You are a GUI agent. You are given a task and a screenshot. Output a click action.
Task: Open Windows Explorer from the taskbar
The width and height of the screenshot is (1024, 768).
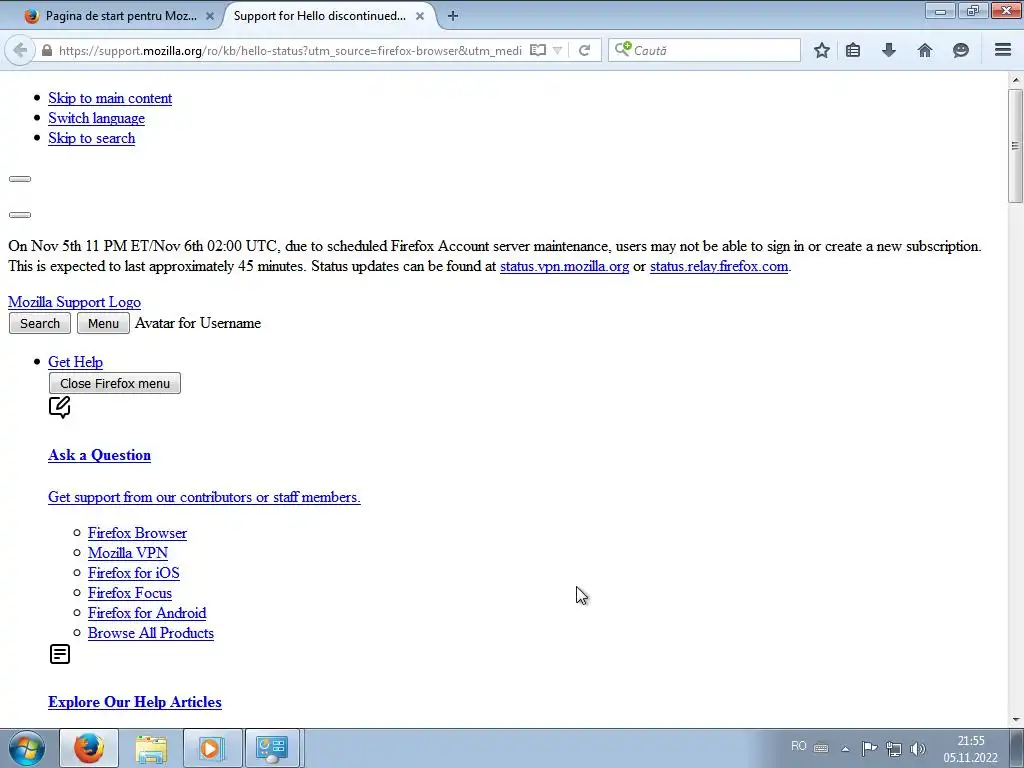(151, 748)
